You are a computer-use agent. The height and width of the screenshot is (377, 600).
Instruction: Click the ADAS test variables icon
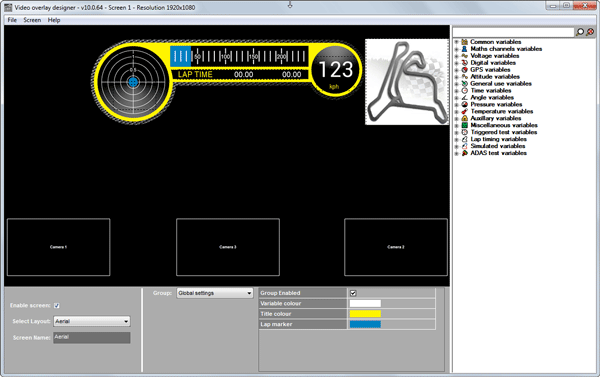pyautogui.click(x=465, y=153)
